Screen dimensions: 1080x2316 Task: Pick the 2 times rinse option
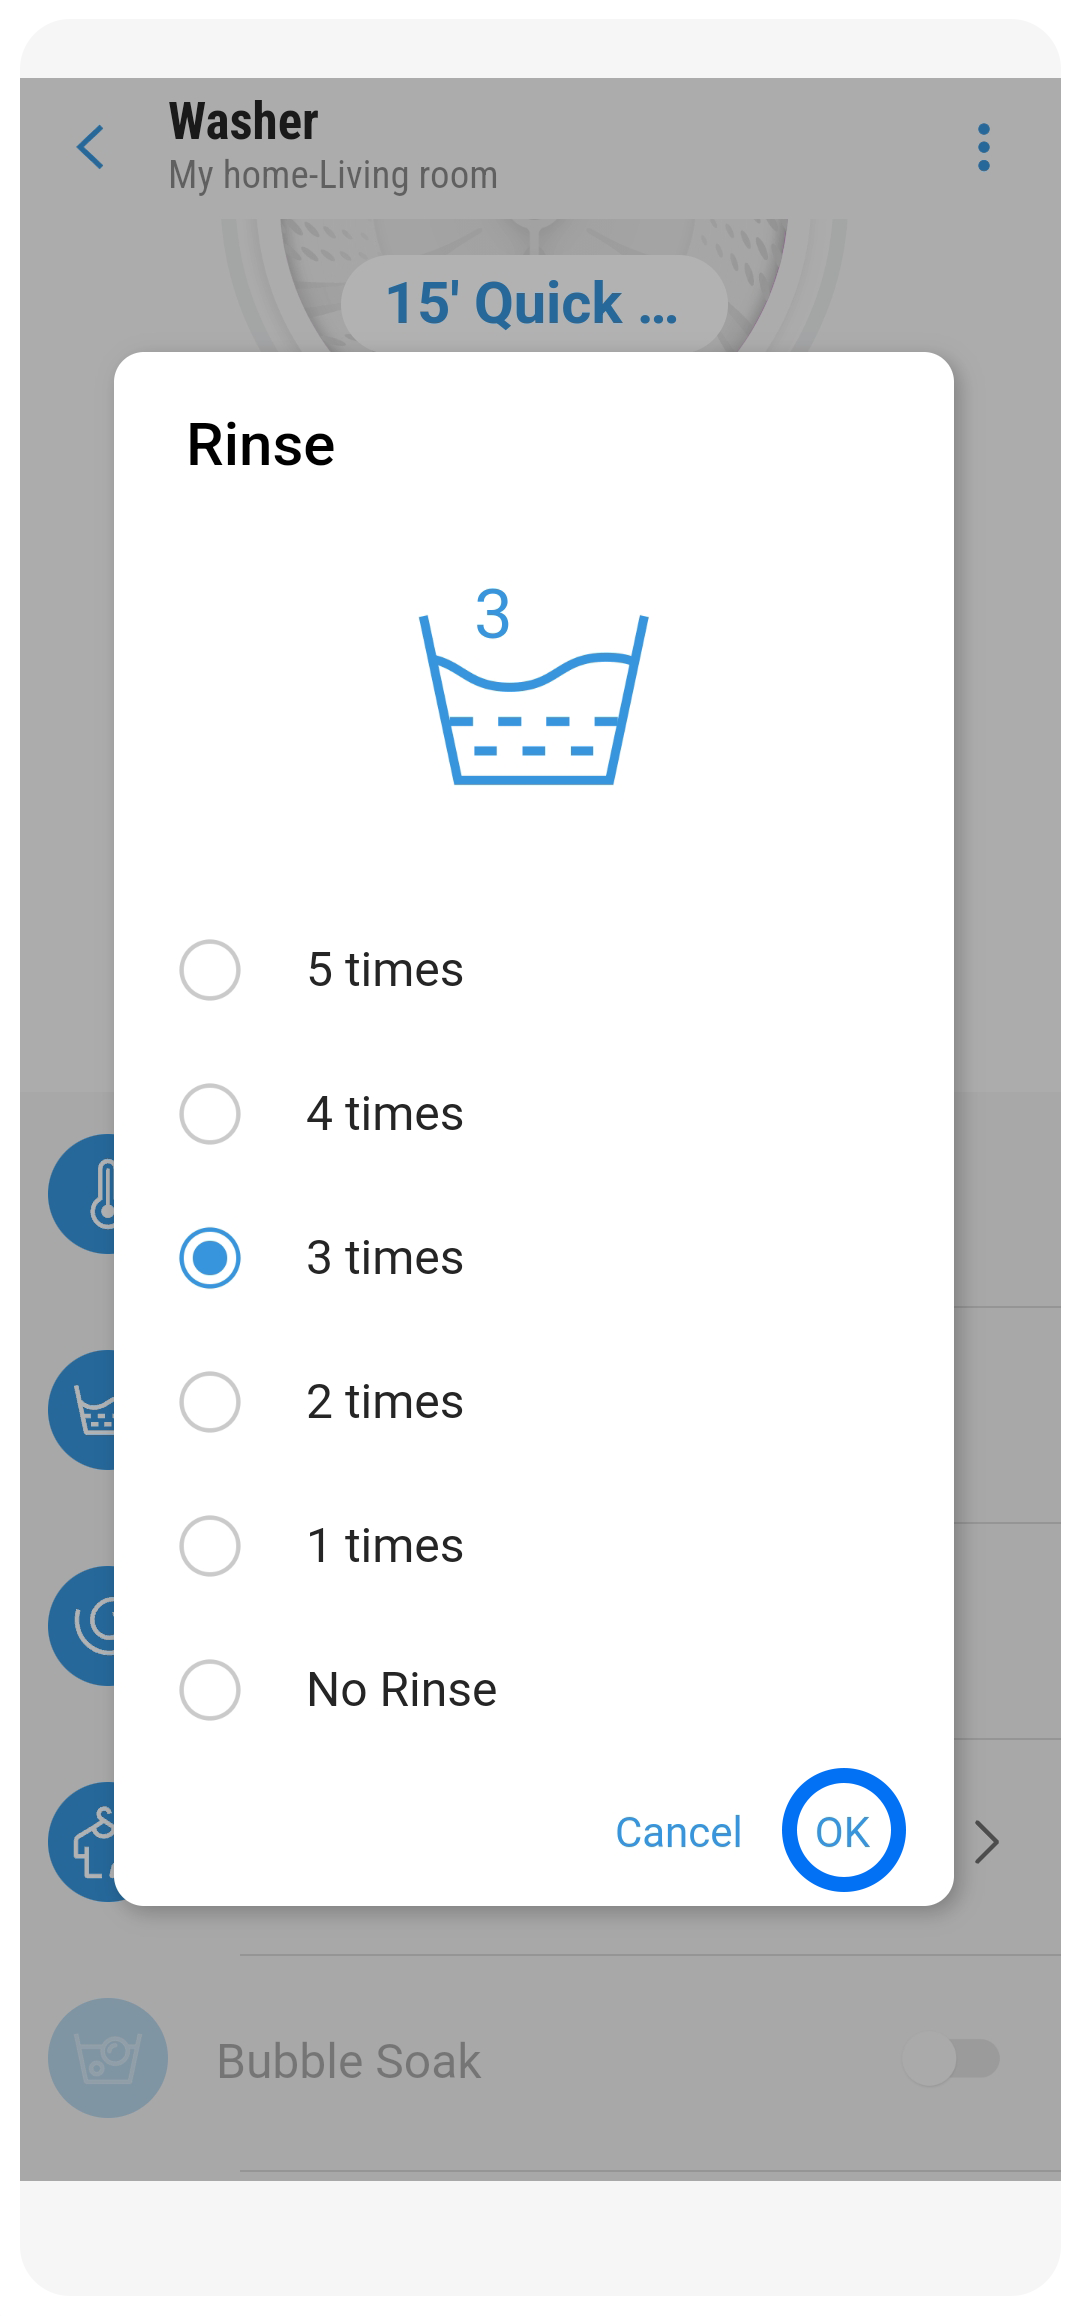pos(210,1402)
